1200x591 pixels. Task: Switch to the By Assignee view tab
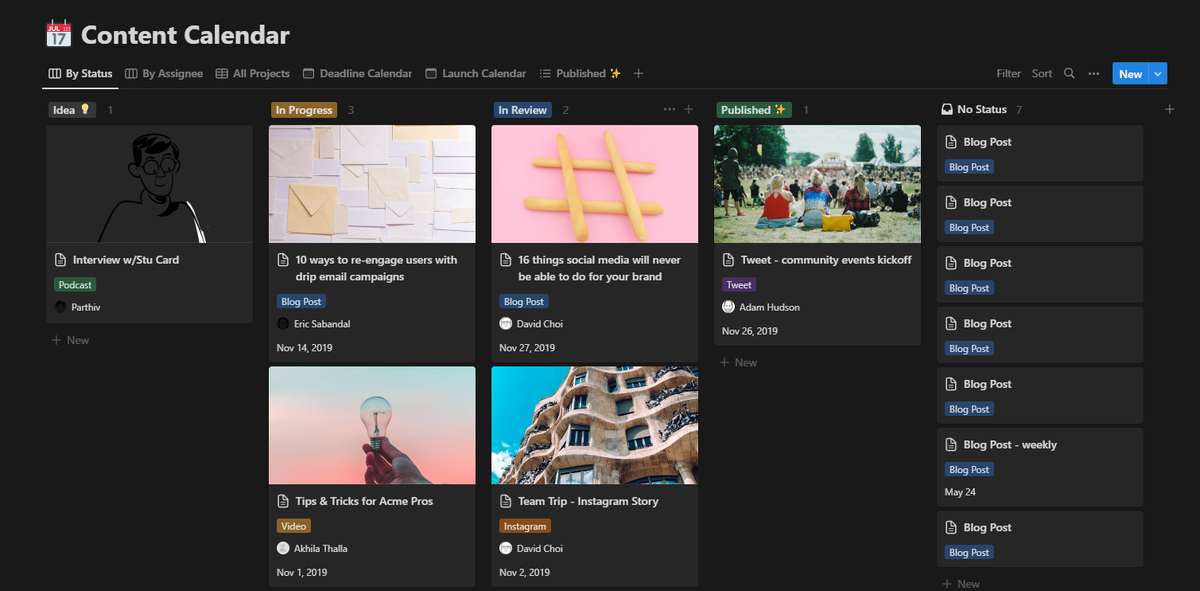[164, 73]
